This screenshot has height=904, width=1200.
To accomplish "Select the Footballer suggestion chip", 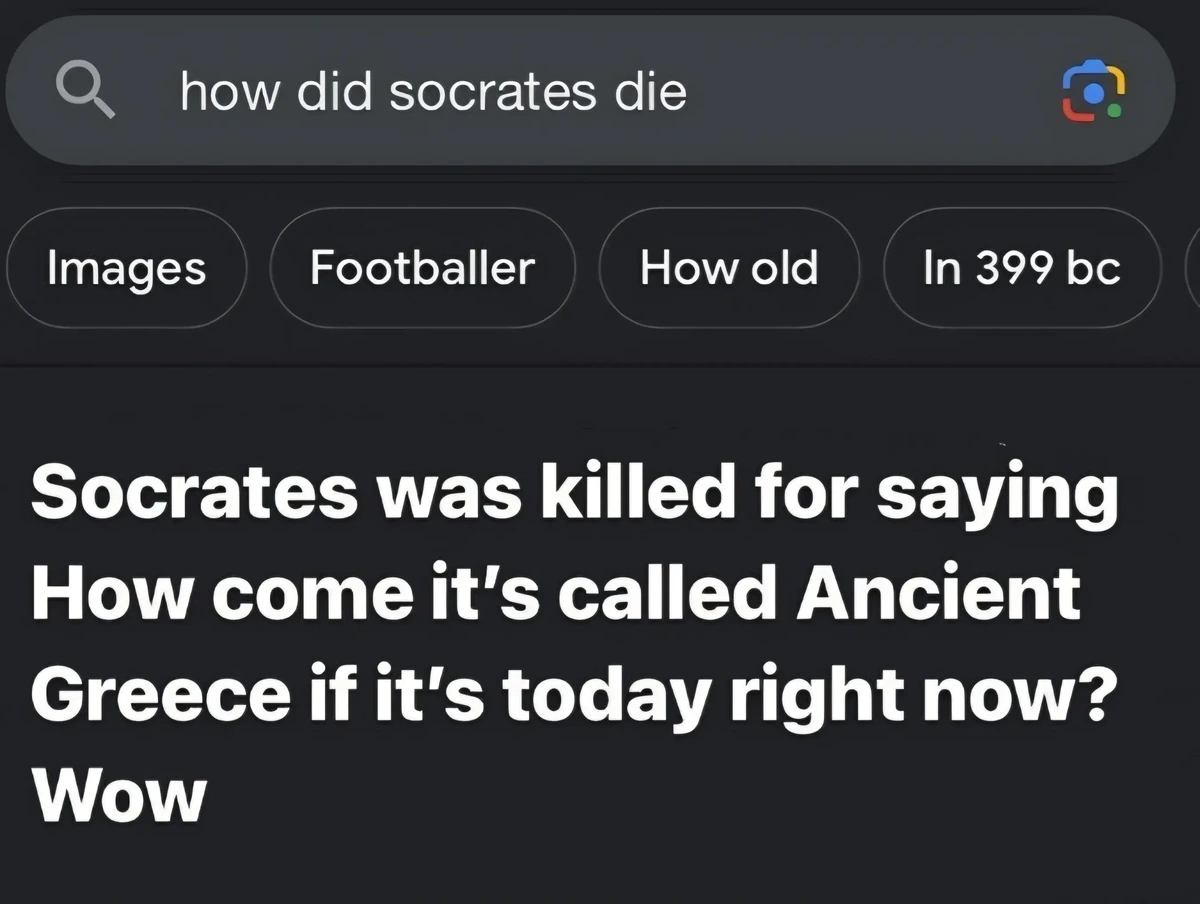I will click(x=422, y=268).
